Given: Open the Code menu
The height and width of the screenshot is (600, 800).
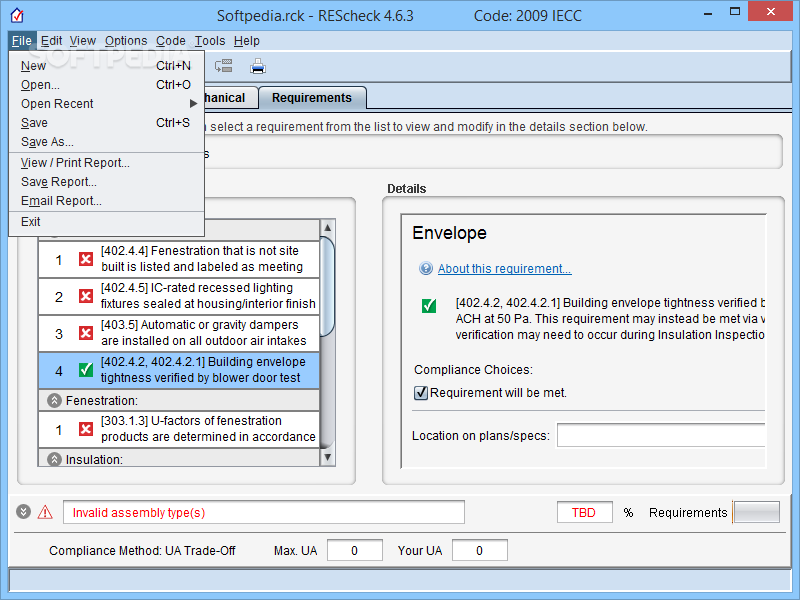Looking at the screenshot, I should point(170,41).
